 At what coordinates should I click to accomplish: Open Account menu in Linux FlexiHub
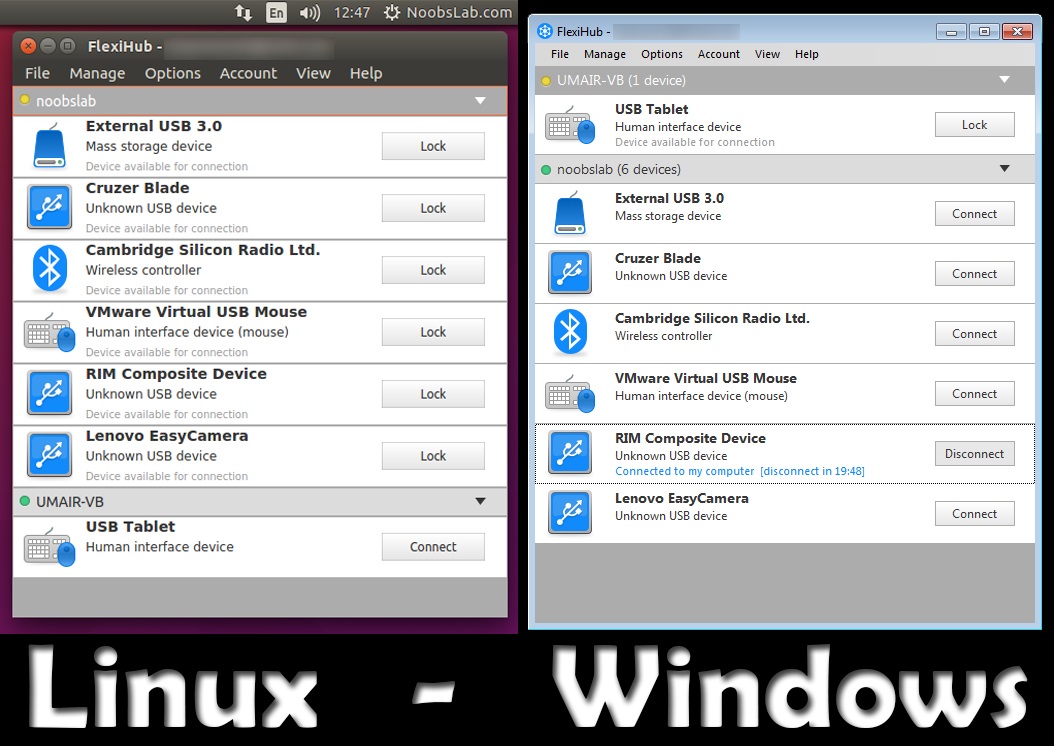click(248, 73)
